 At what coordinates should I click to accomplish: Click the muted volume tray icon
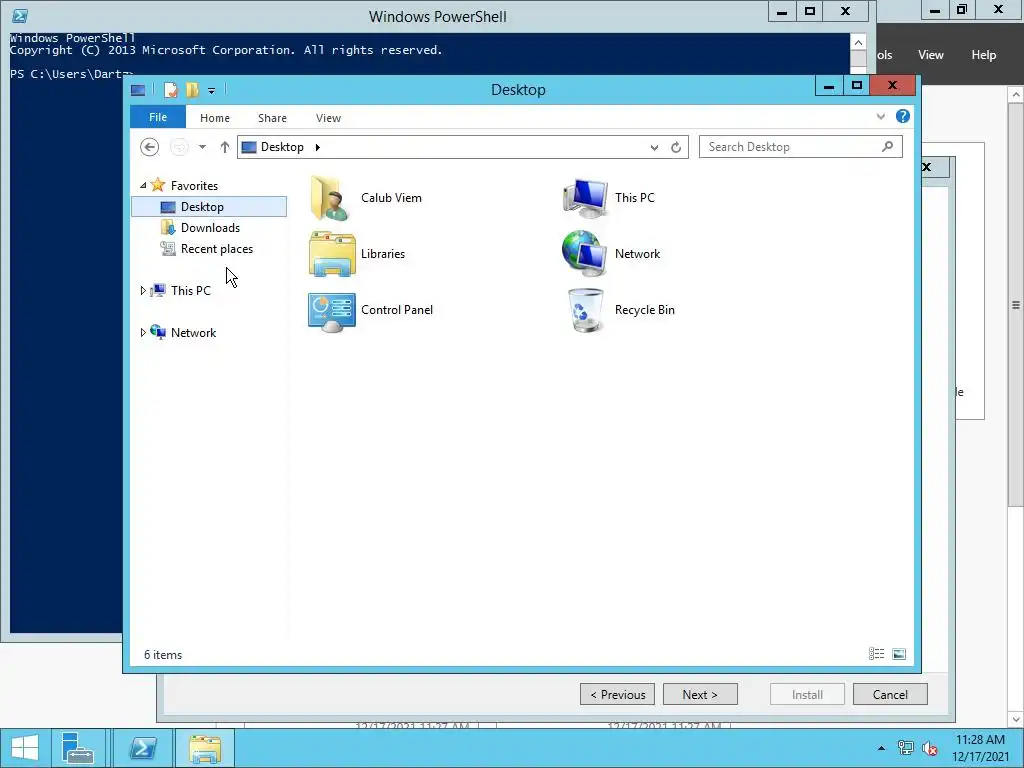pyautogui.click(x=930, y=748)
